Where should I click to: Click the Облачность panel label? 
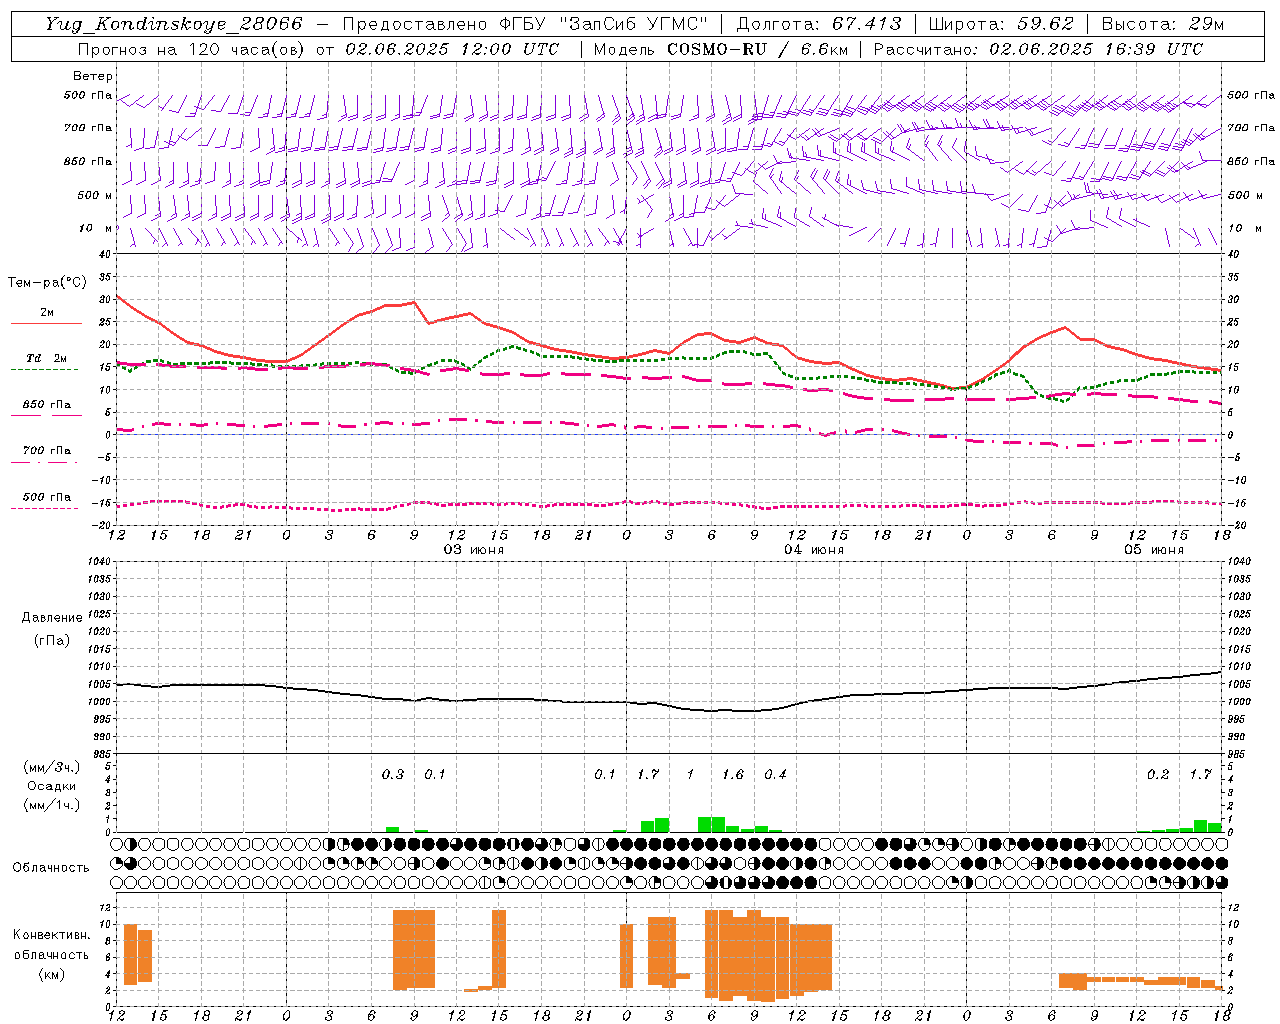coord(51,867)
